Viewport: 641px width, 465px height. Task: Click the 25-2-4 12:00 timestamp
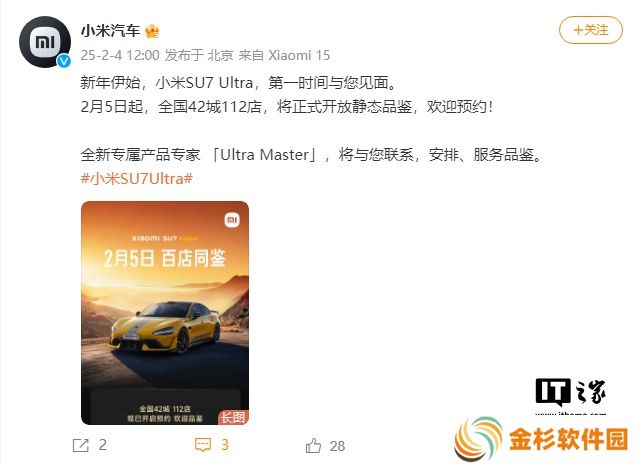pos(120,55)
